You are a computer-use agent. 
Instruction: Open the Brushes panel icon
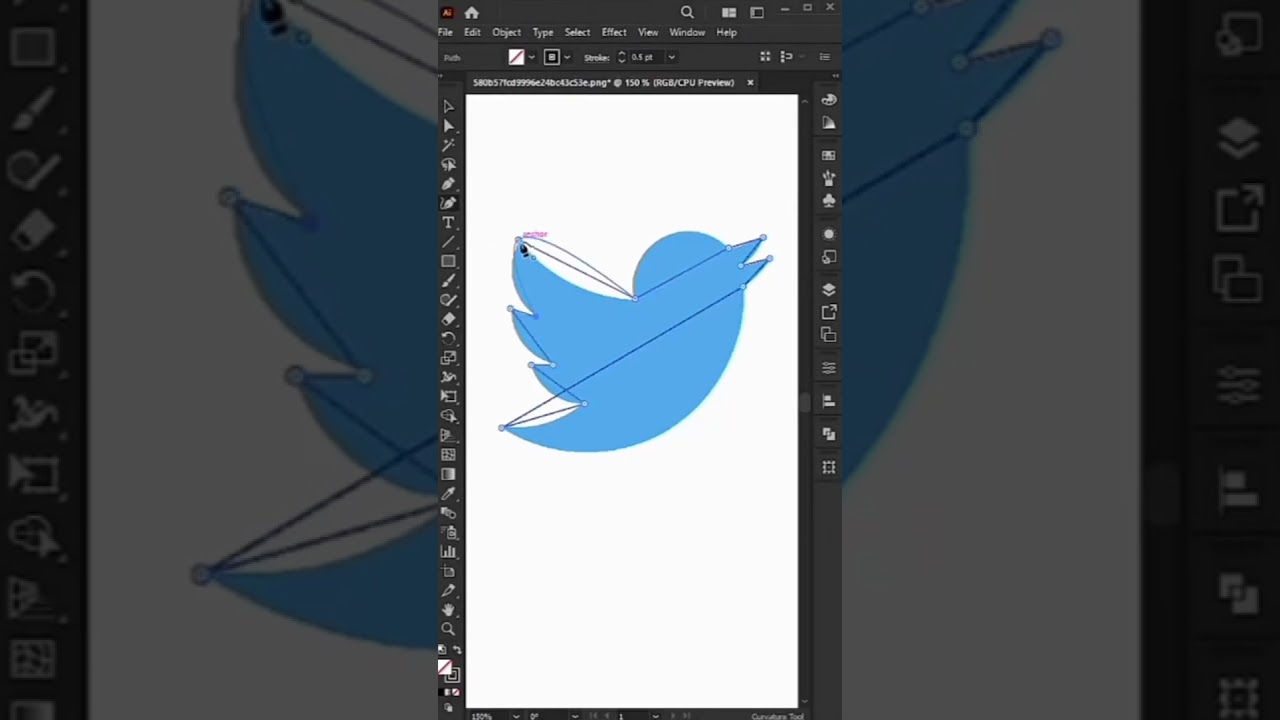(829, 178)
